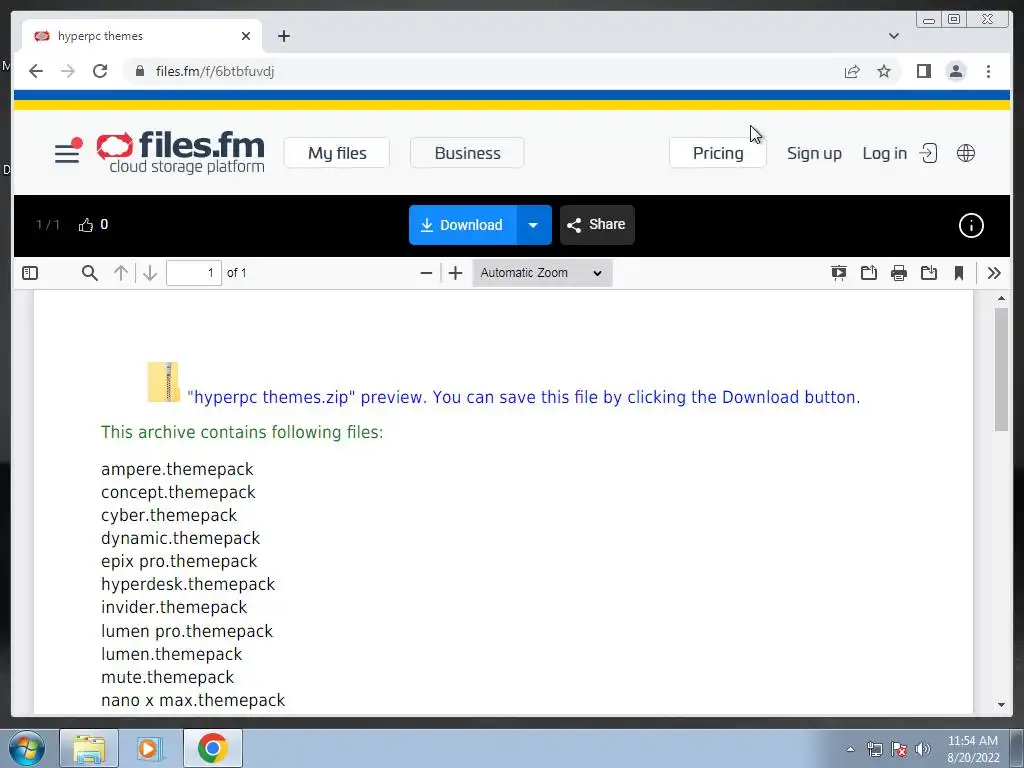The height and width of the screenshot is (768, 1024).
Task: Open the Pricing page
Action: (x=718, y=153)
